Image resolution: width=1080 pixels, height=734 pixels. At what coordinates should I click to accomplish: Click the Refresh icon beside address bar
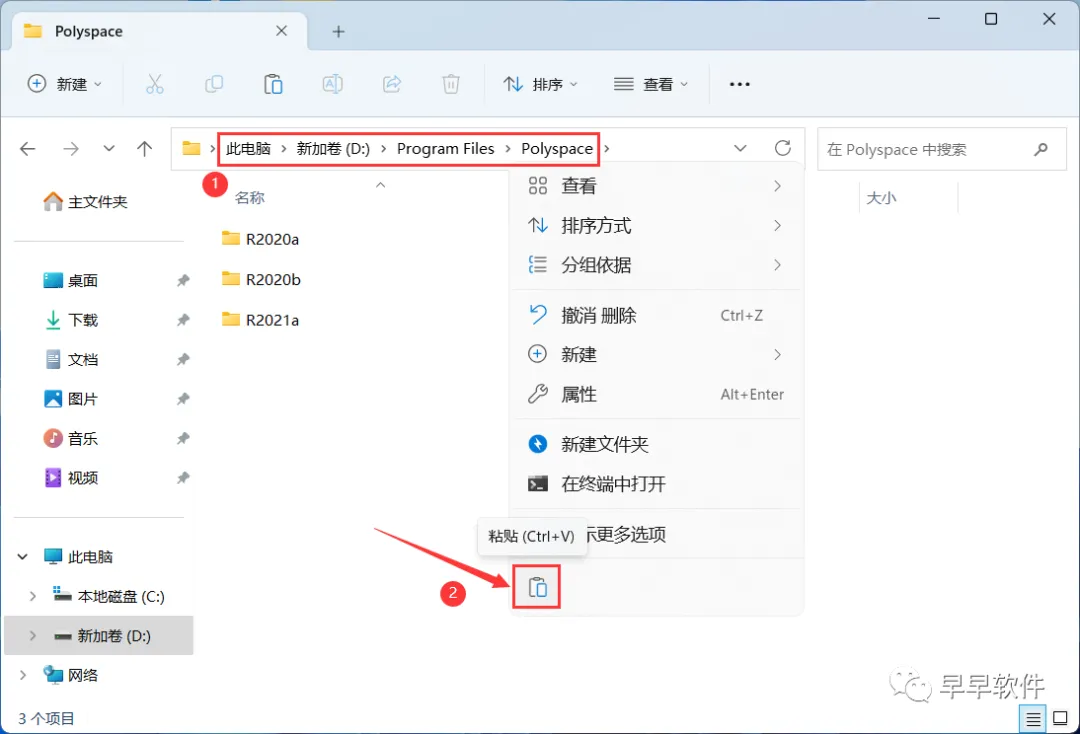(x=782, y=148)
